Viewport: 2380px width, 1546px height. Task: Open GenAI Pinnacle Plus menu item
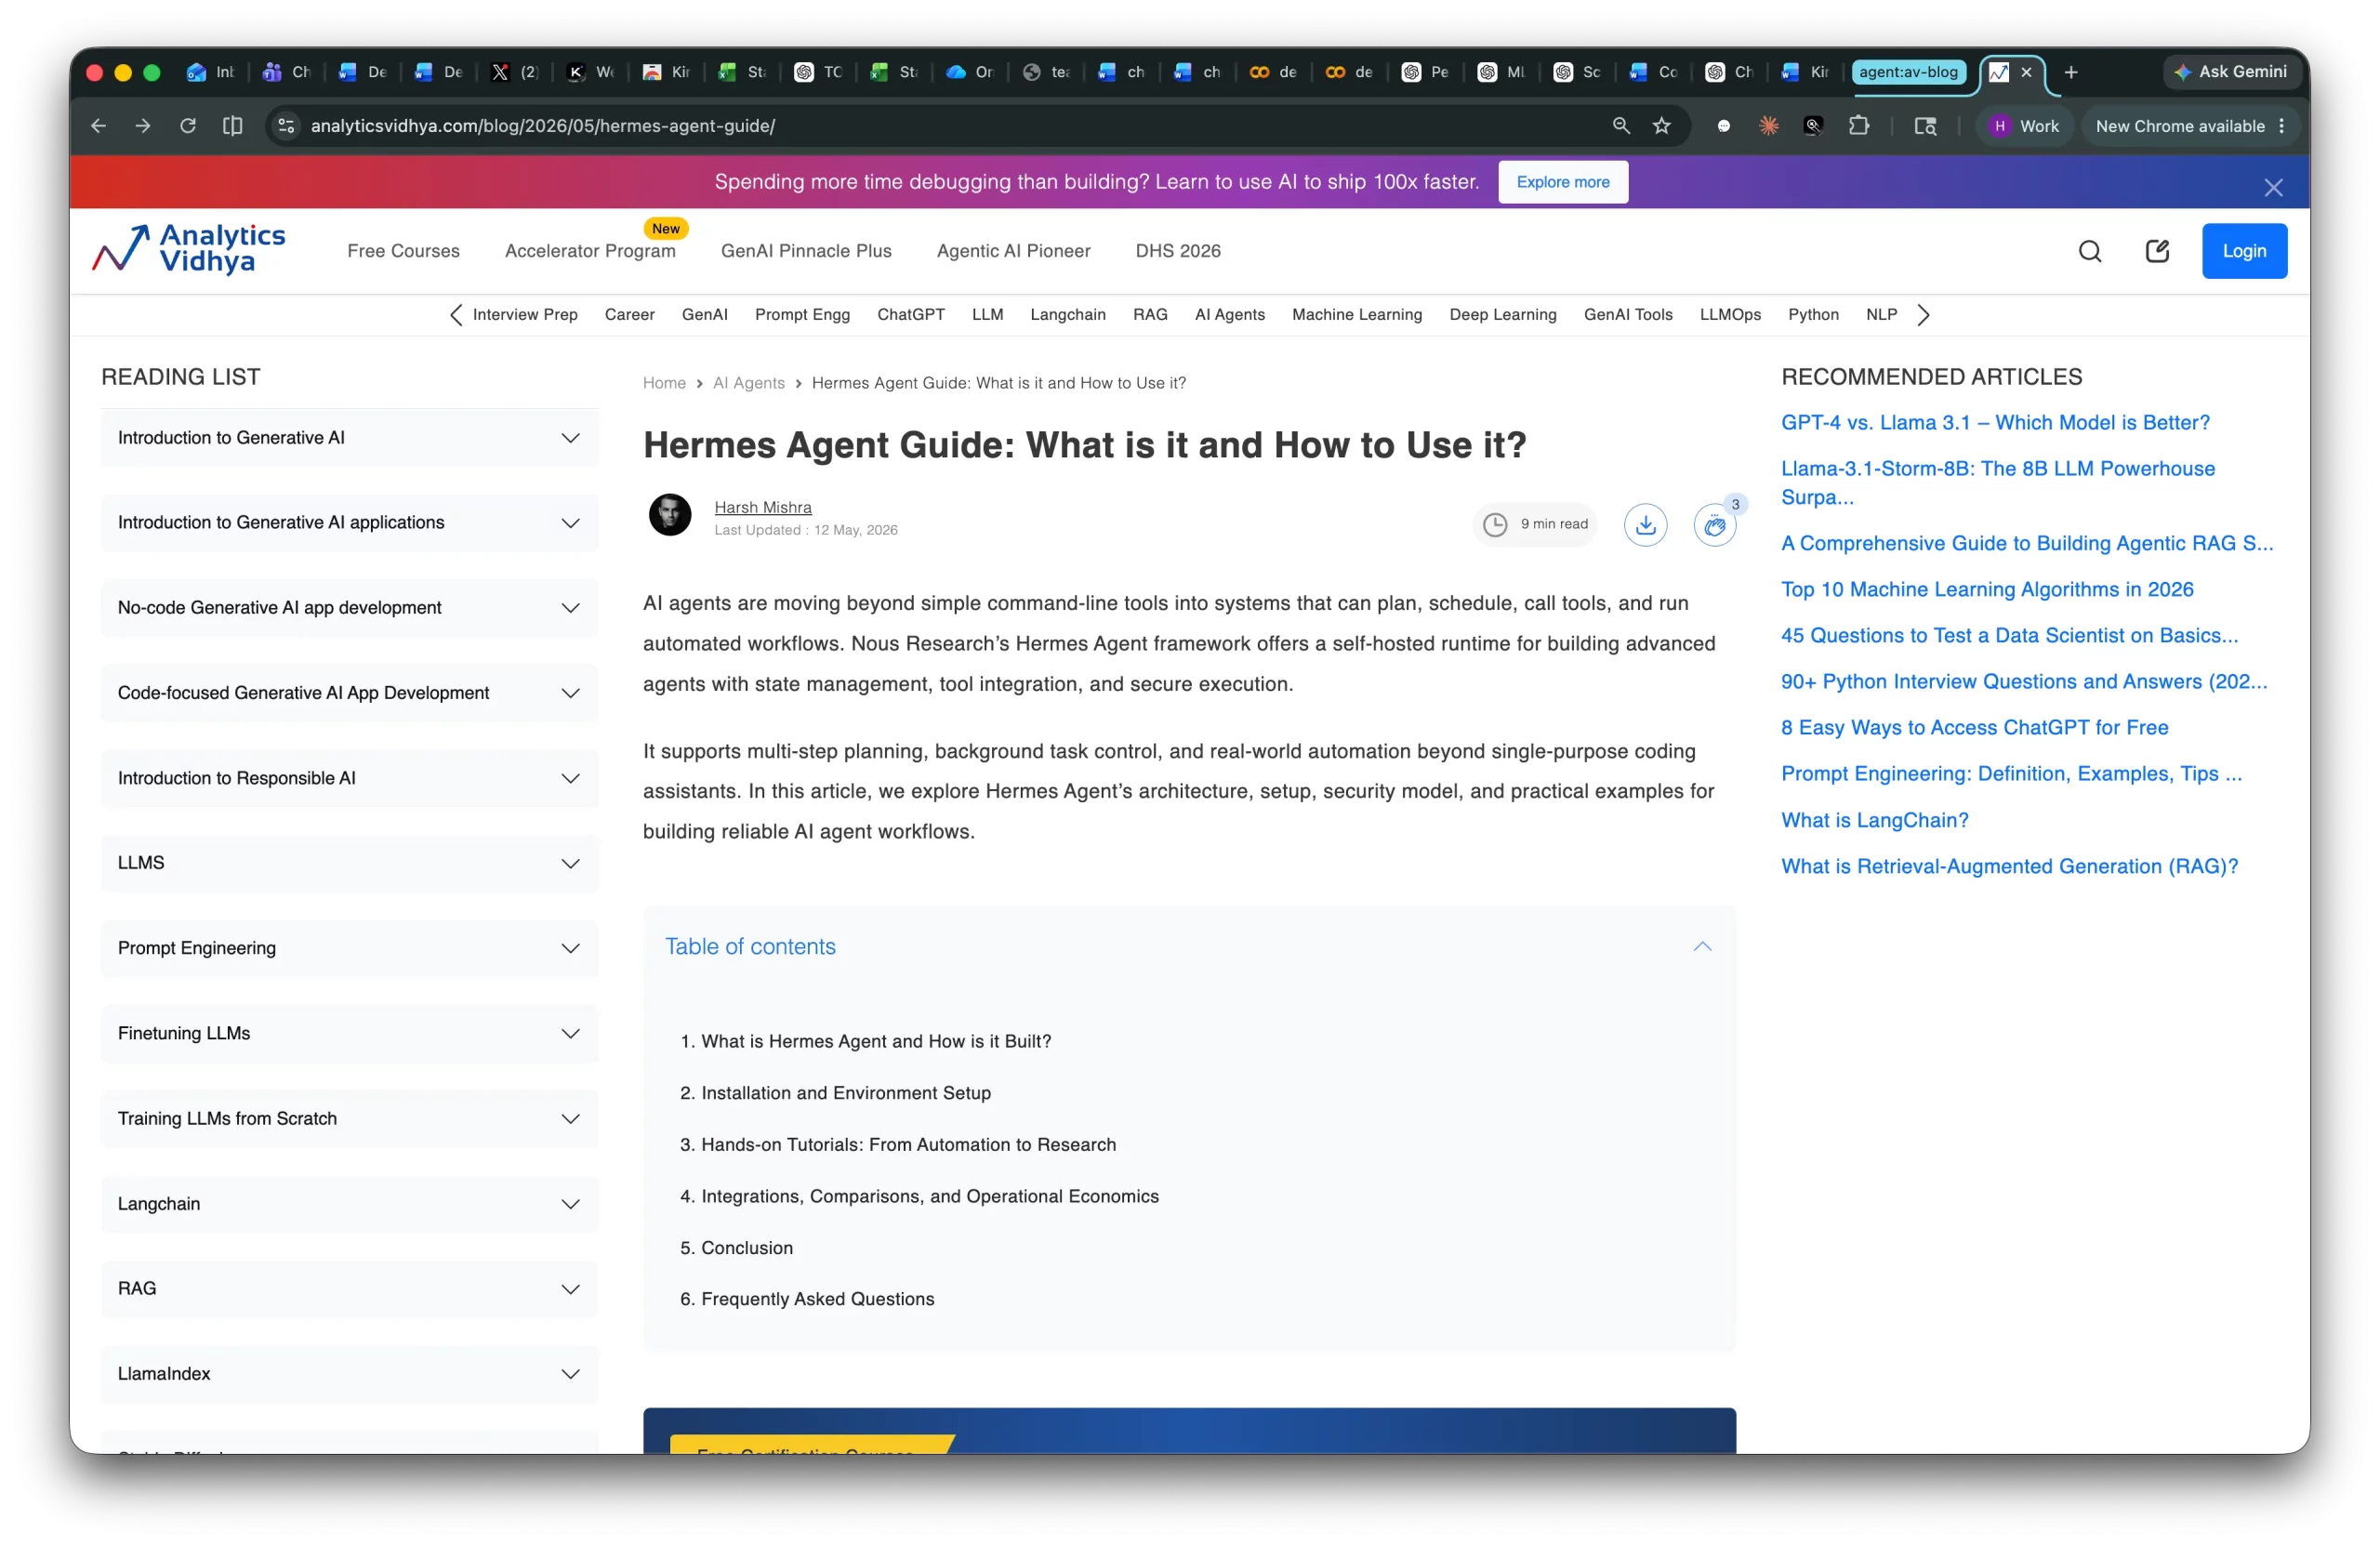806,251
